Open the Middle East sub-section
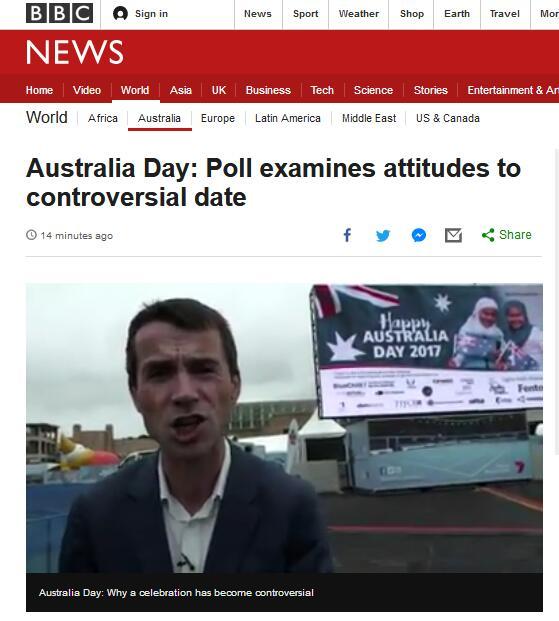The height and width of the screenshot is (621, 559). tap(369, 118)
